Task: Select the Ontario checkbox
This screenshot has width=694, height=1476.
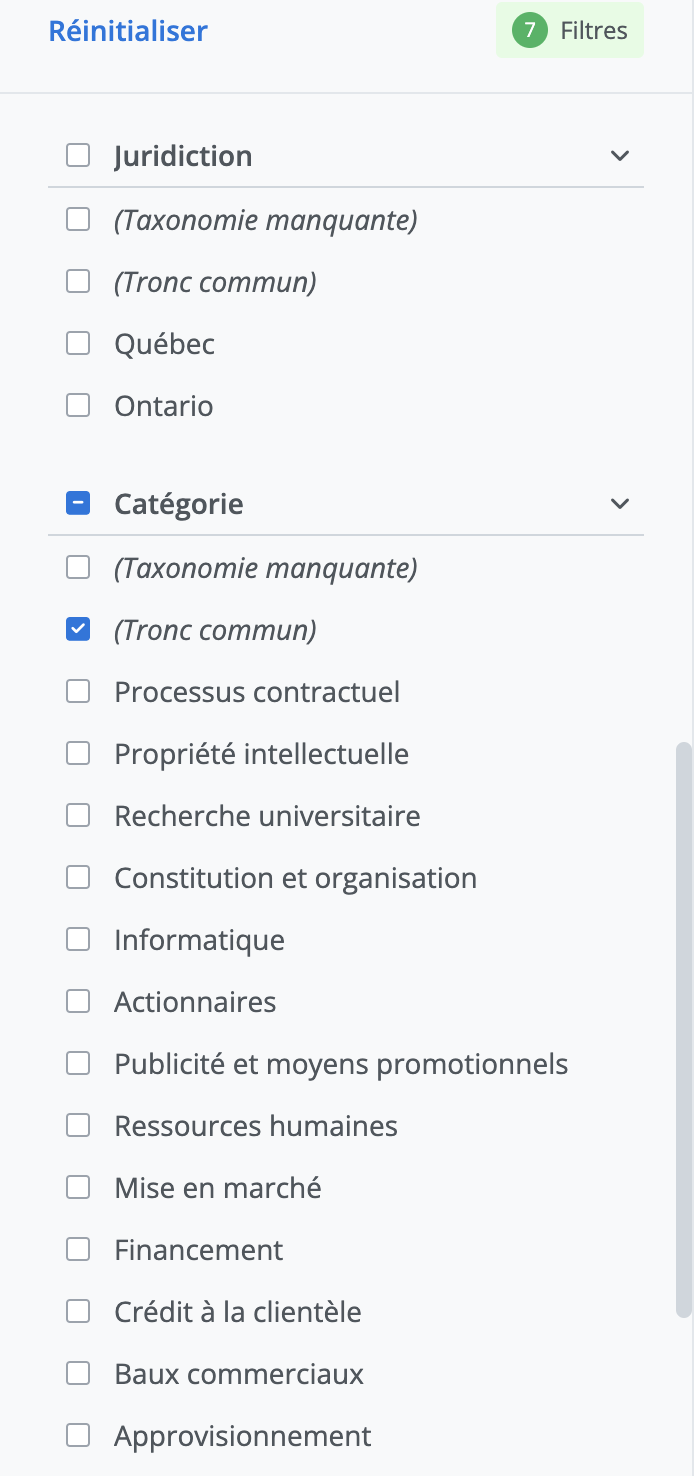Action: point(78,406)
